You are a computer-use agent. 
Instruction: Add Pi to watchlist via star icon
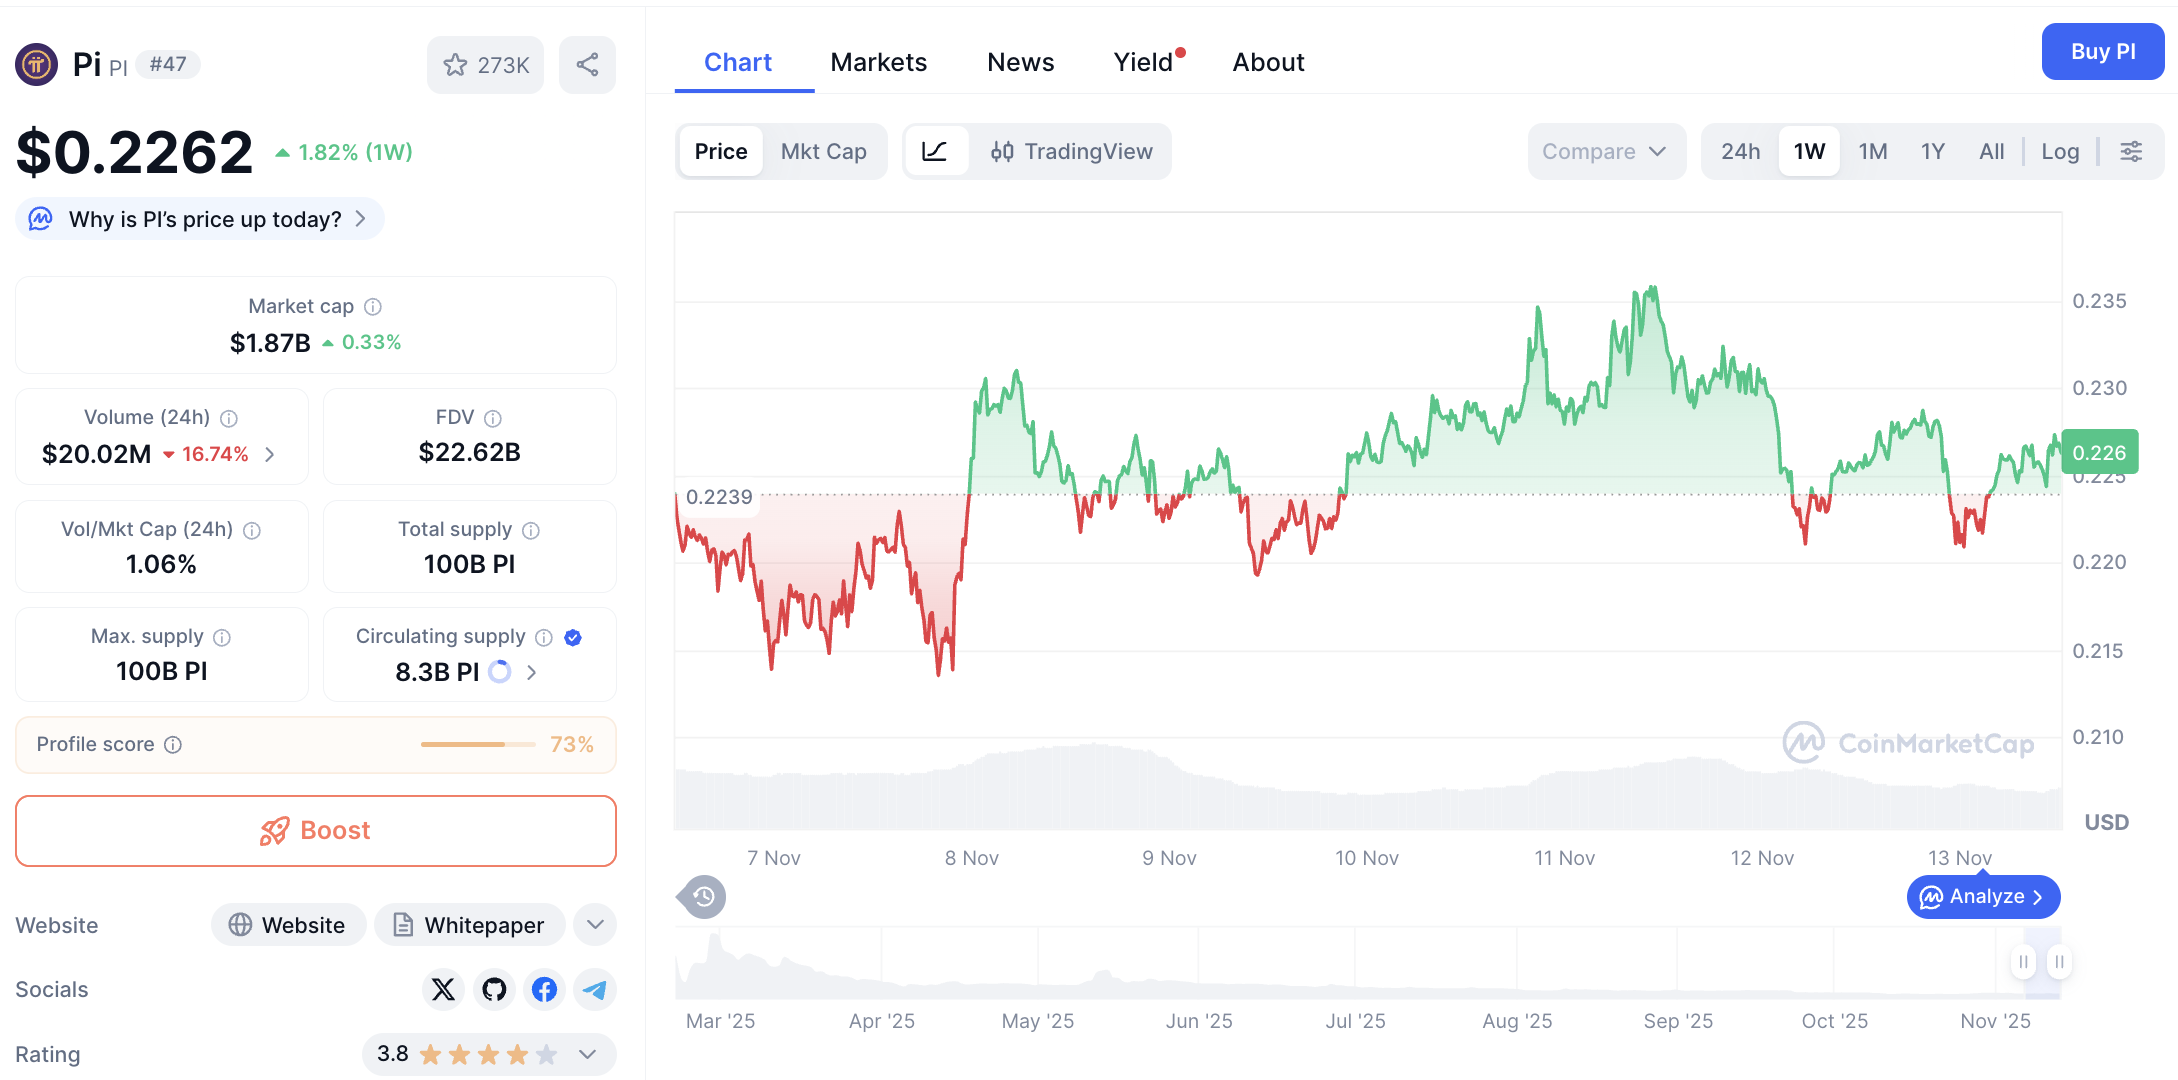click(456, 64)
